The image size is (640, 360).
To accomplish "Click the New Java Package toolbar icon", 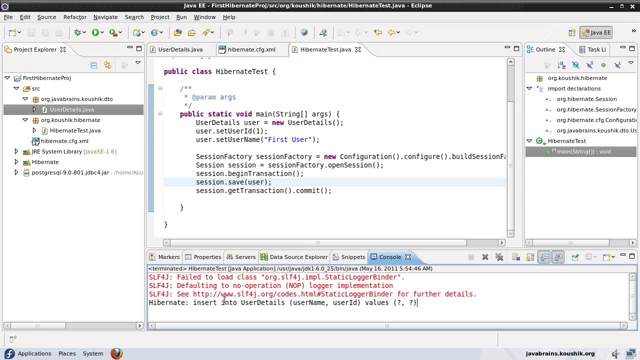I will (137, 33).
